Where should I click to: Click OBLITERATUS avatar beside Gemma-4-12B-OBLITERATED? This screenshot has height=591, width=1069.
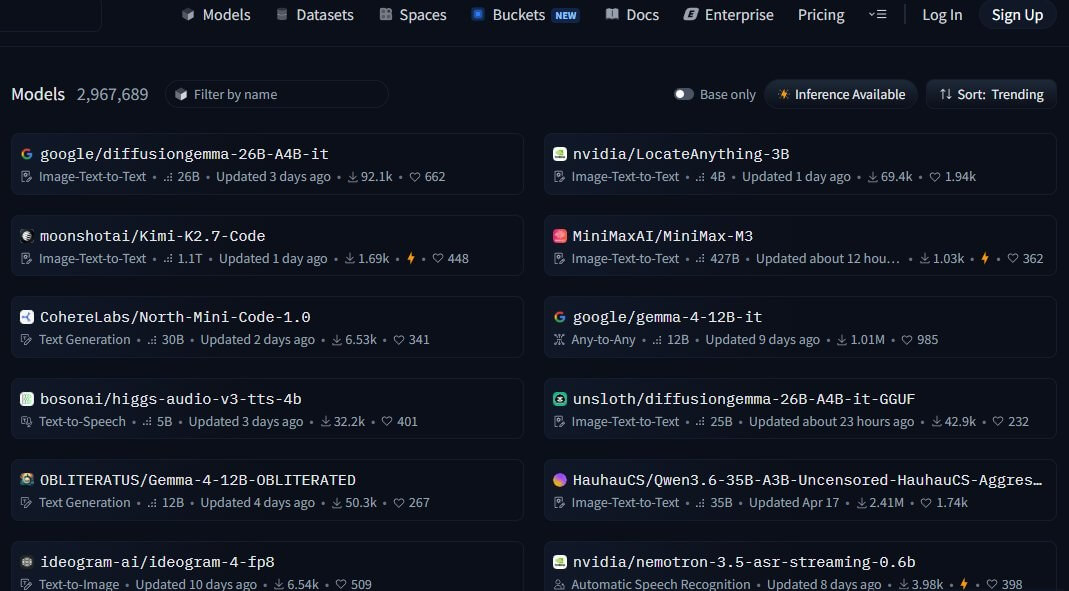(x=27, y=480)
